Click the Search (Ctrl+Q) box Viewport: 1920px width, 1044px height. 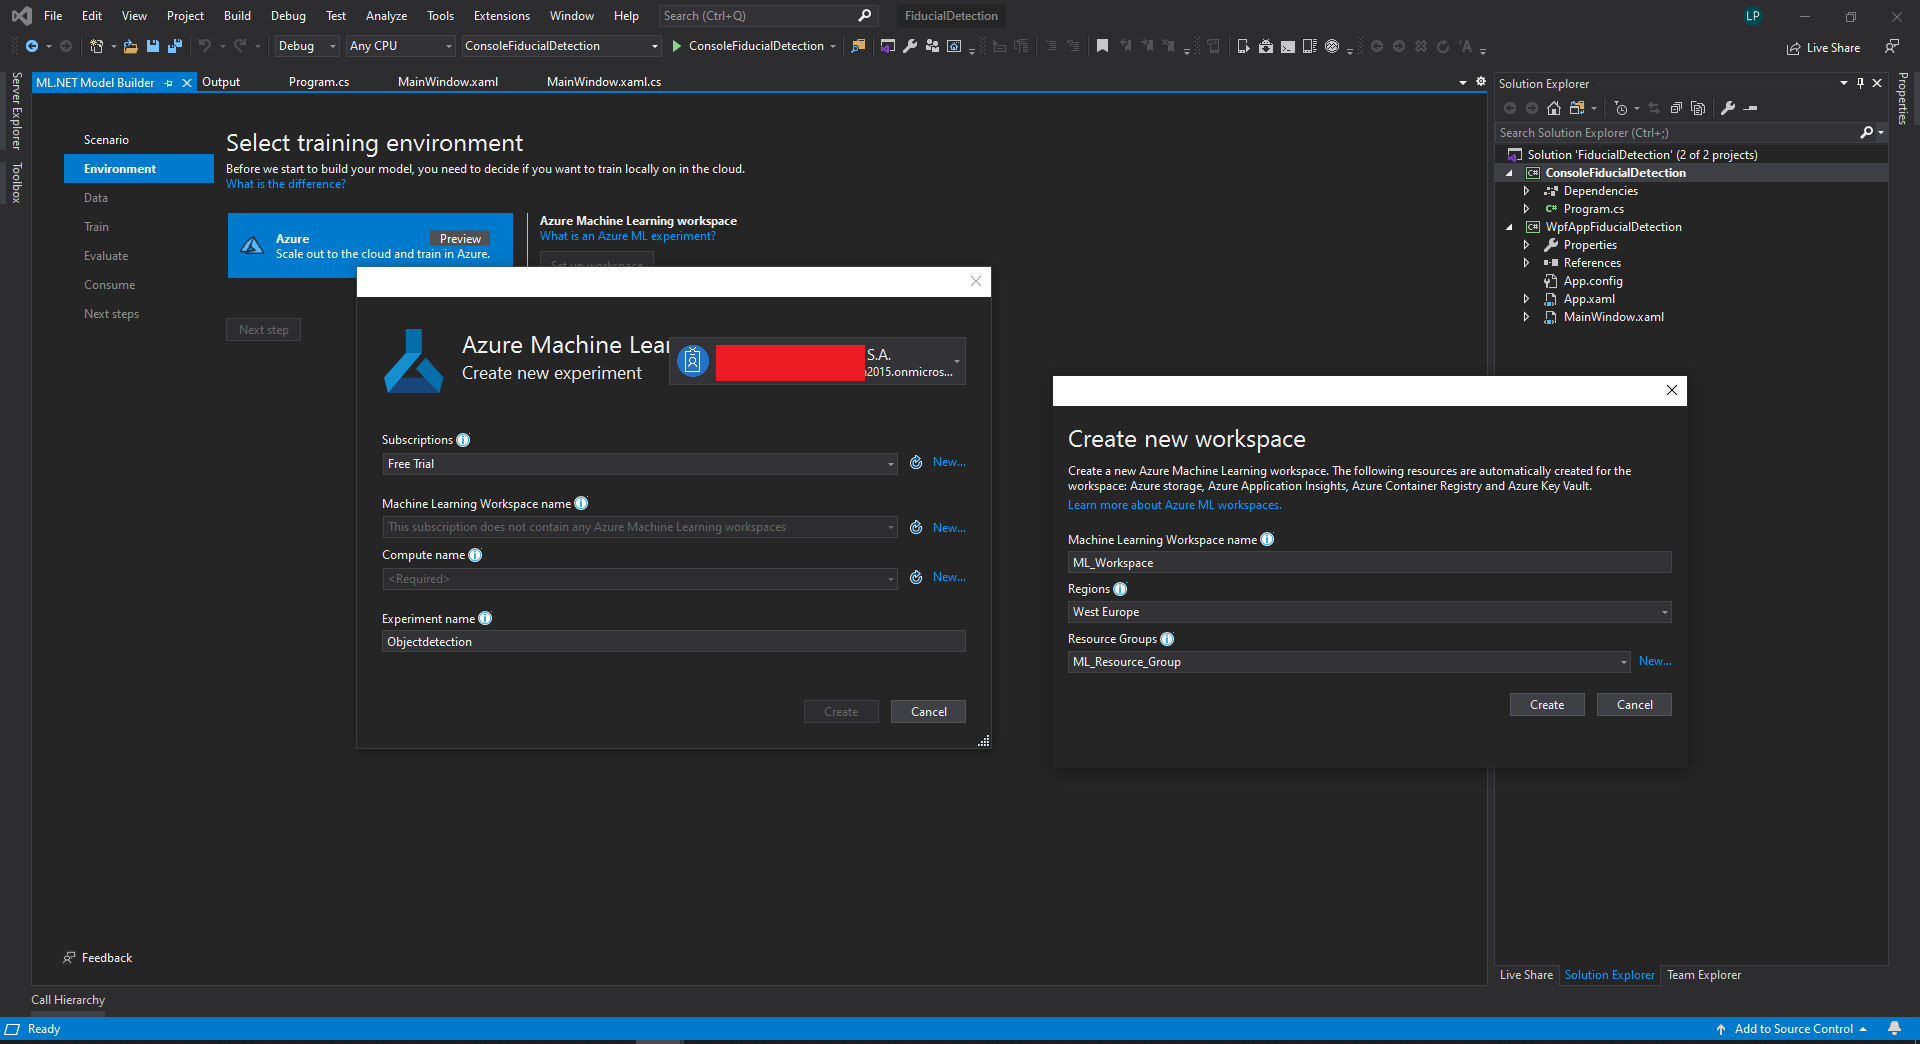(767, 16)
